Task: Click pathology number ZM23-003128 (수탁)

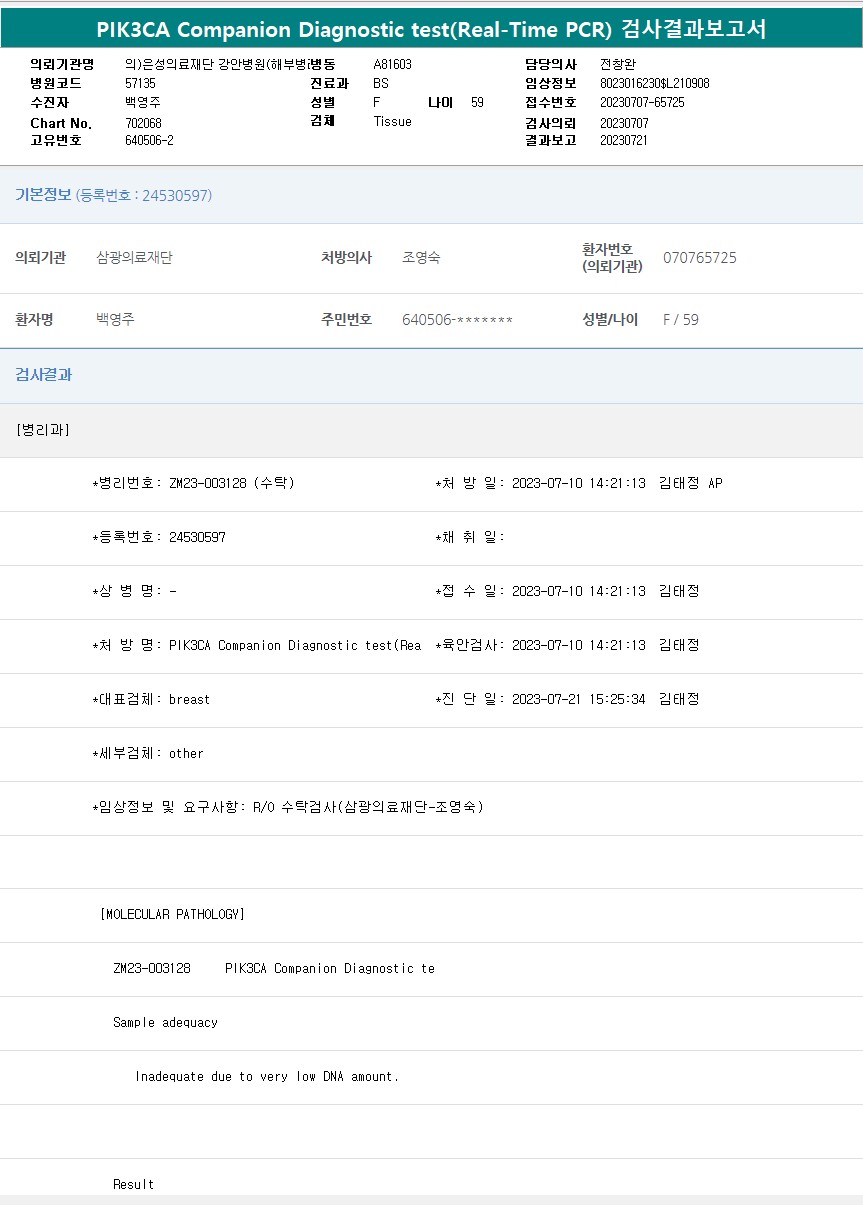Action: (231, 483)
